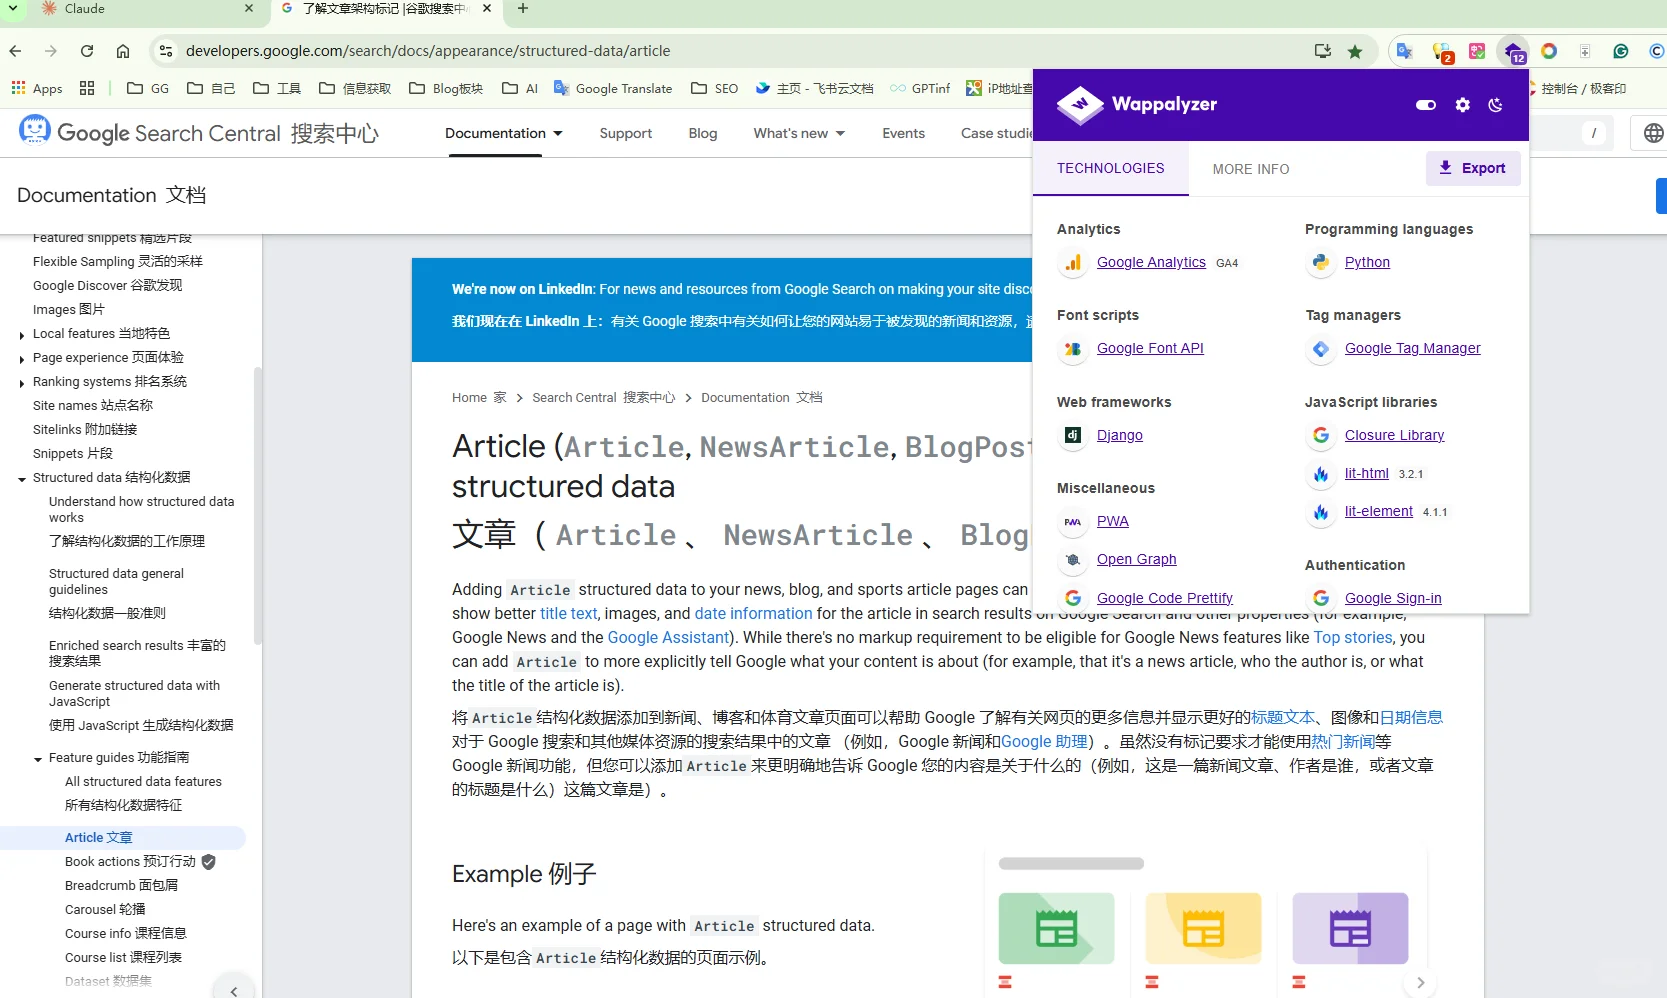The height and width of the screenshot is (998, 1667).
Task: Switch Wappalyzer to dark mode
Action: coord(1496,105)
